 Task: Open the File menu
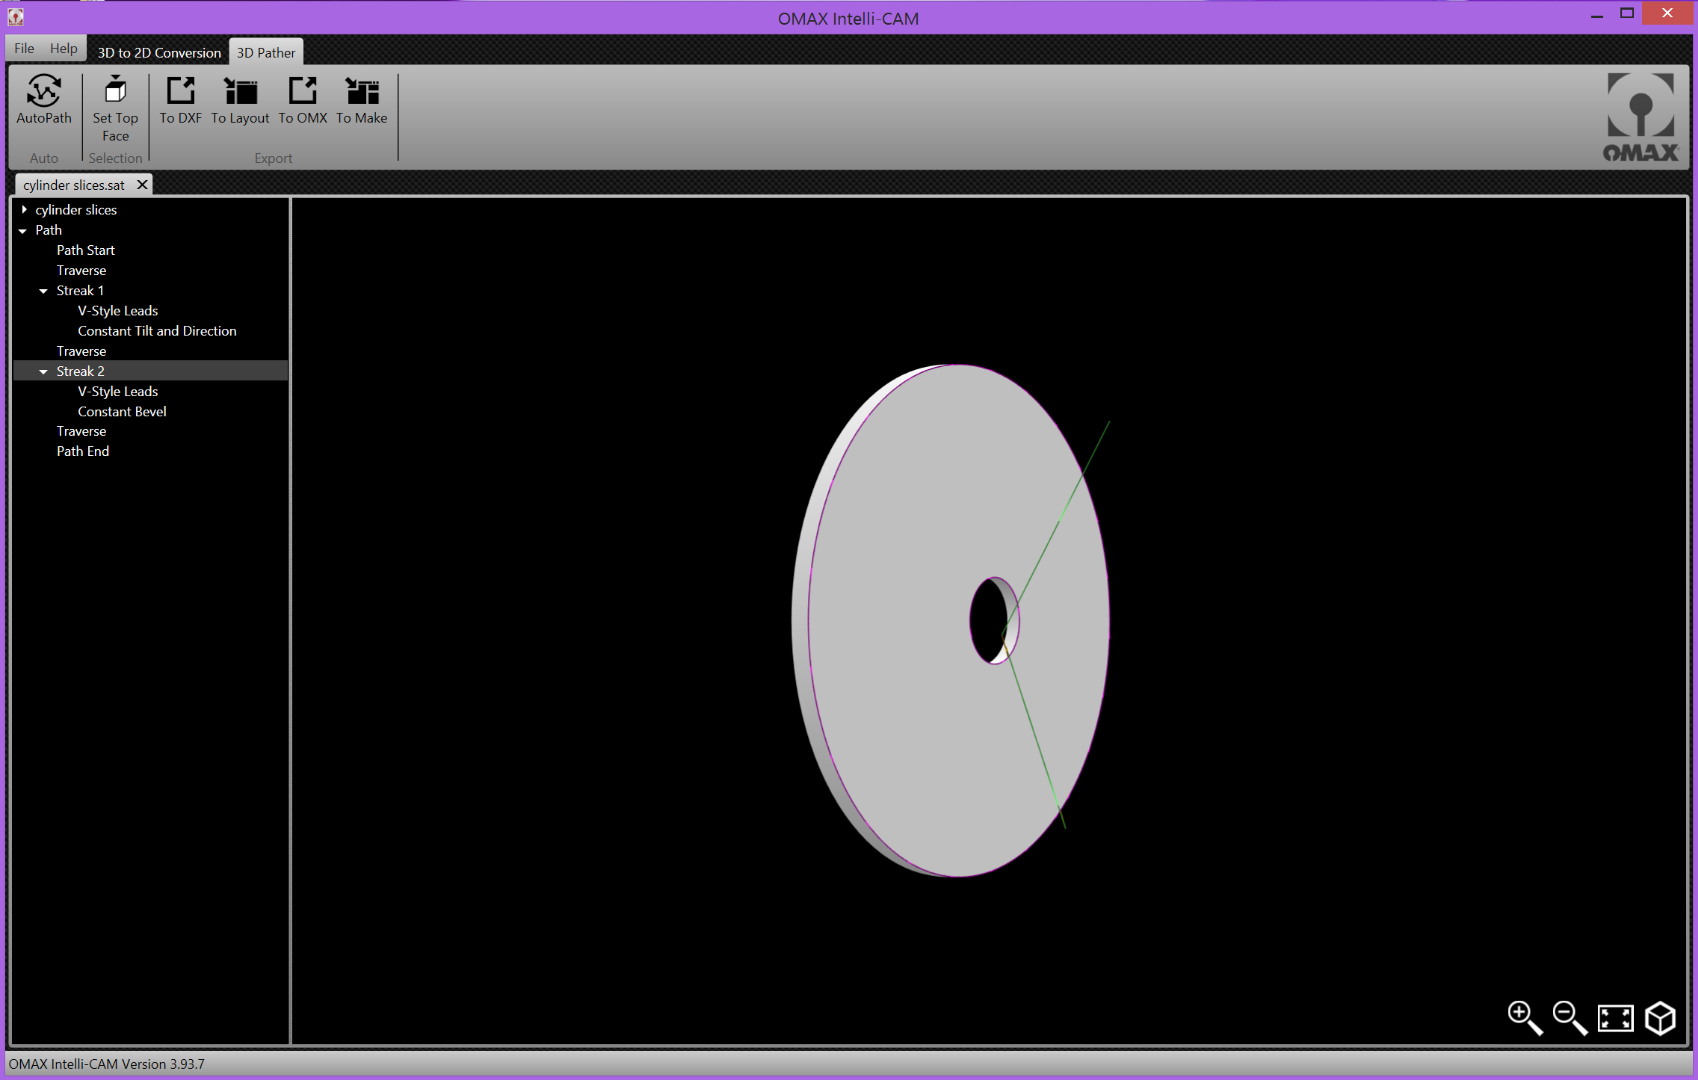tap(24, 48)
